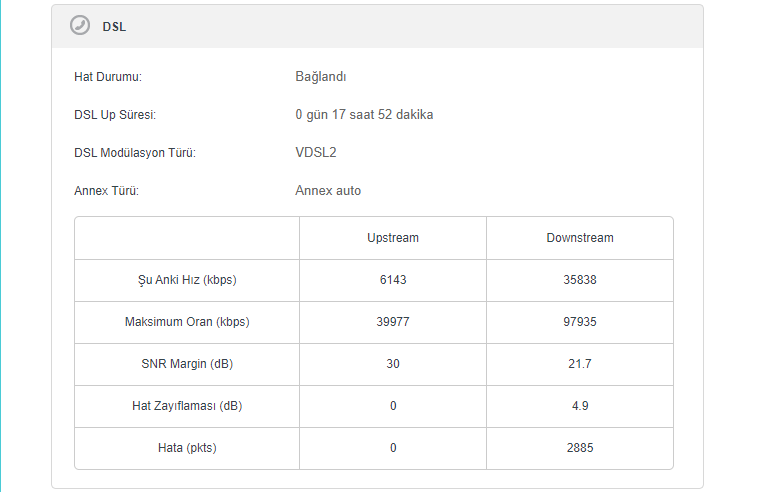Select the Hat Durumu label
The height and width of the screenshot is (492, 765).
108,77
